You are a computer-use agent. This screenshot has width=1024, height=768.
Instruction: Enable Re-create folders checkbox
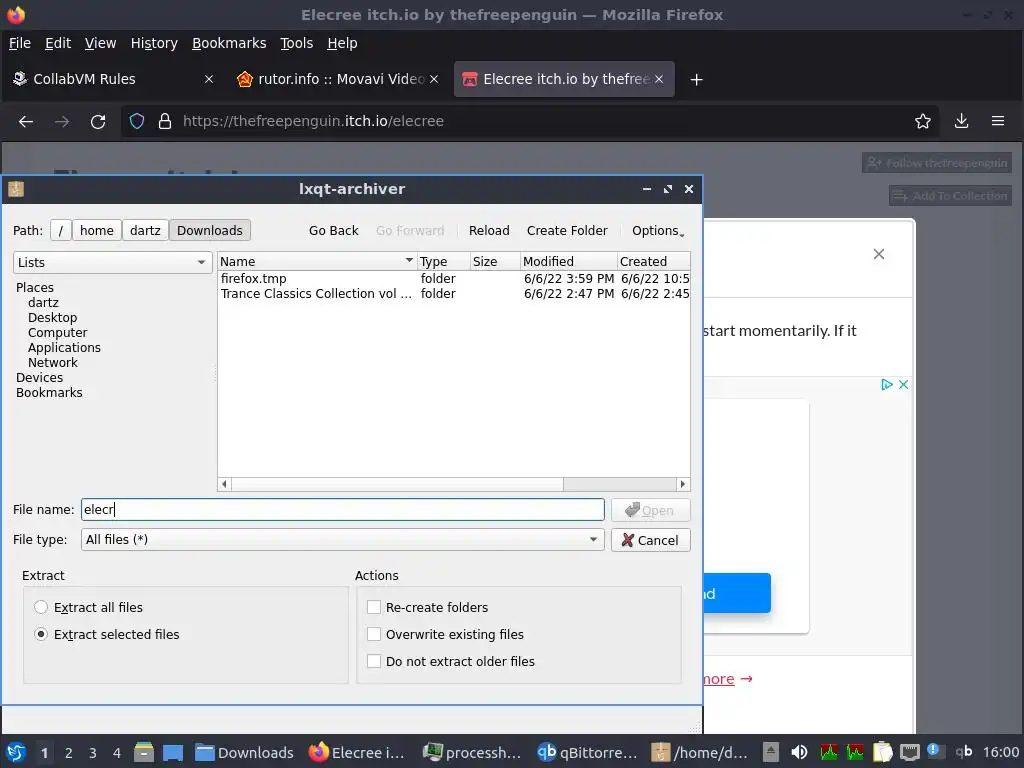click(374, 607)
